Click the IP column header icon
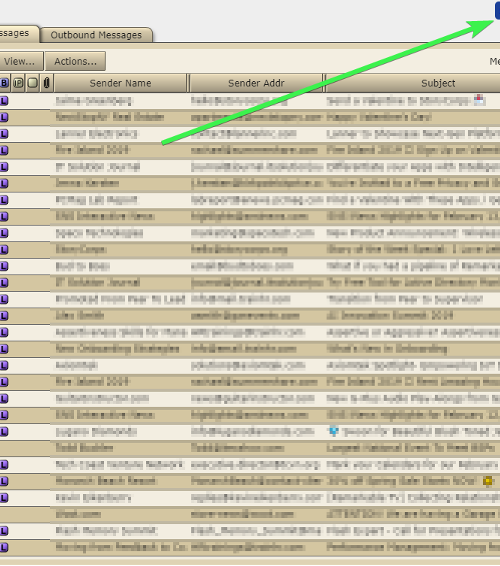Image resolution: width=500 pixels, height=566 pixels. point(18,83)
